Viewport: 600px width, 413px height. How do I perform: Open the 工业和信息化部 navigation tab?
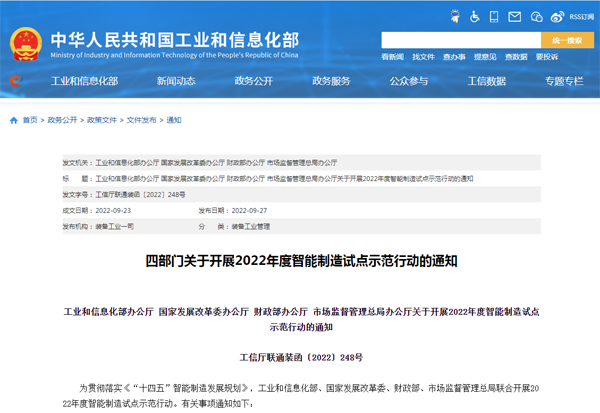point(84,81)
